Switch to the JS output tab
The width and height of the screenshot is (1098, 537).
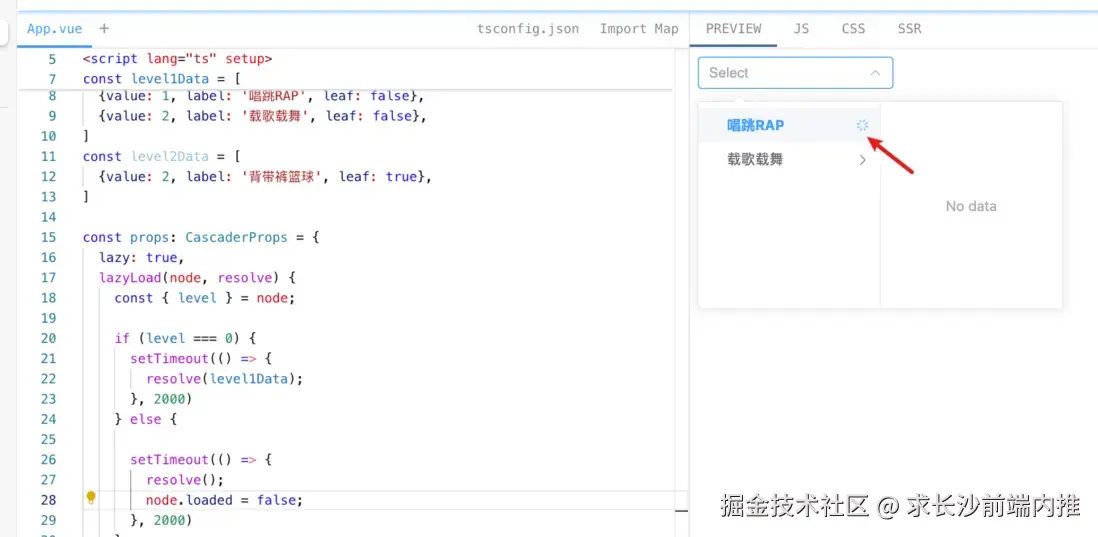[801, 29]
